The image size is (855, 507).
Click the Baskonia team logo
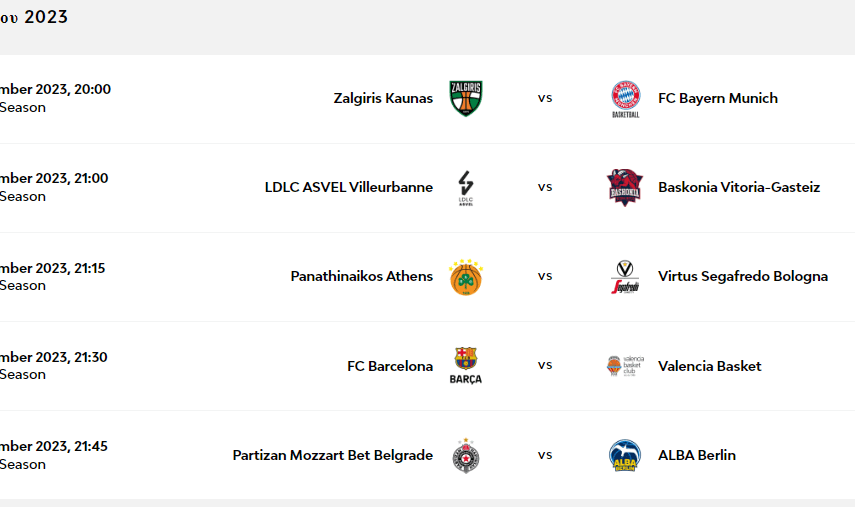[x=626, y=187]
